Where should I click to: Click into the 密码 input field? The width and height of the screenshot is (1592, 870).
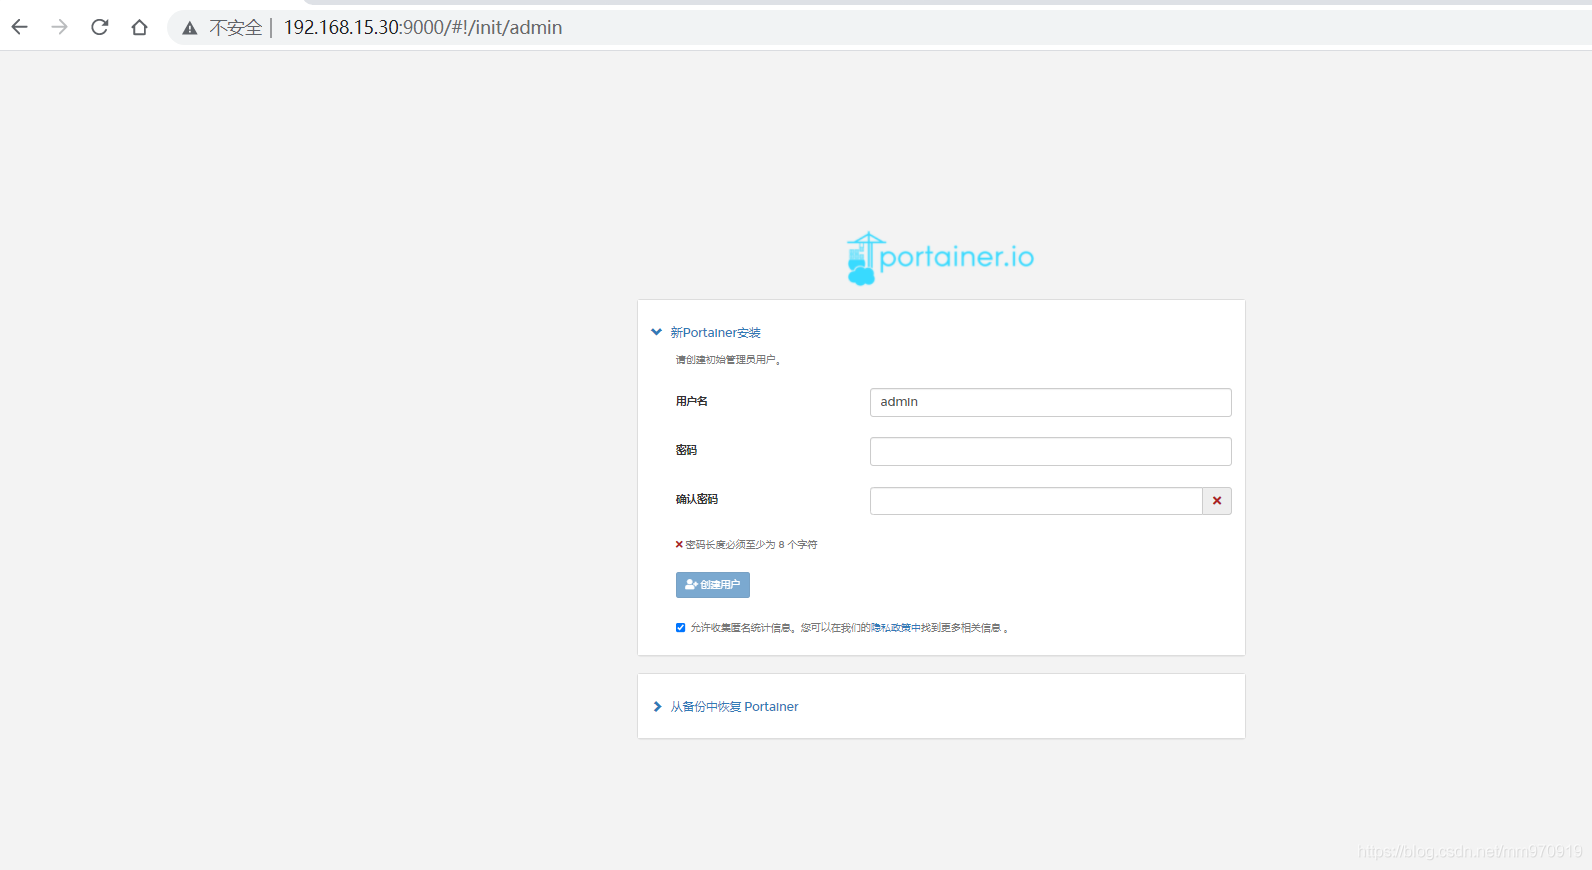pos(1050,451)
